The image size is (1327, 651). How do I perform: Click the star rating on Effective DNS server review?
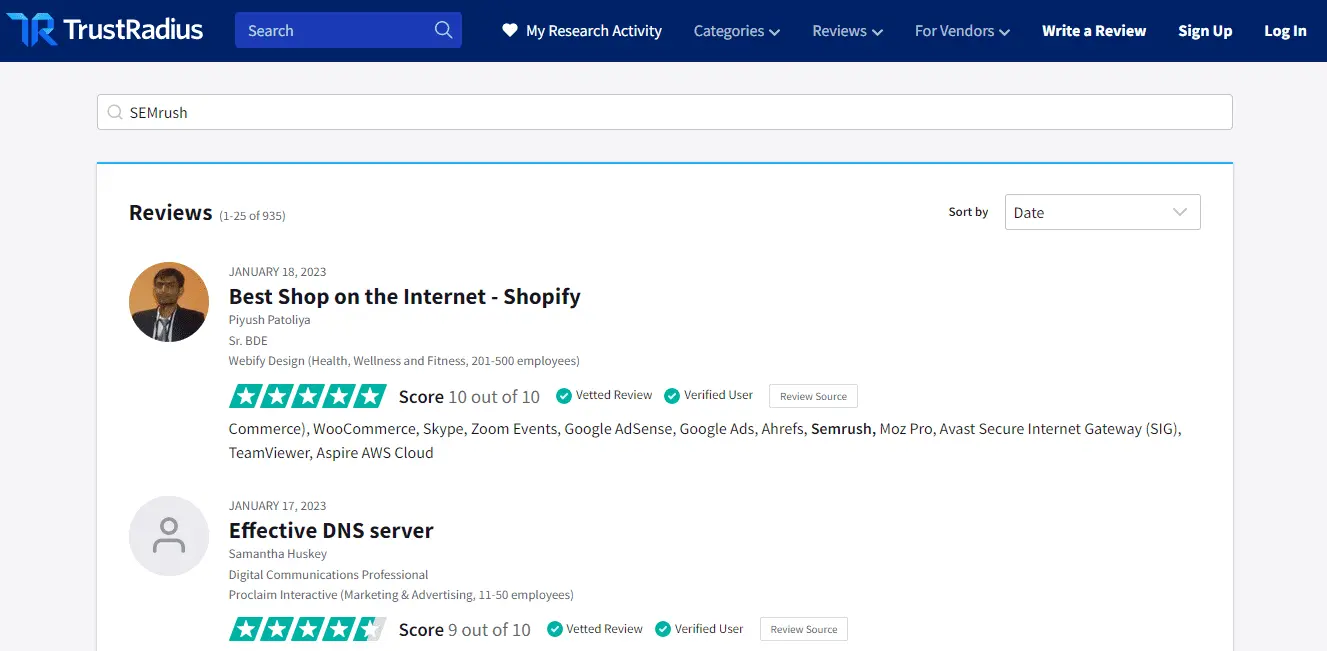pos(307,630)
